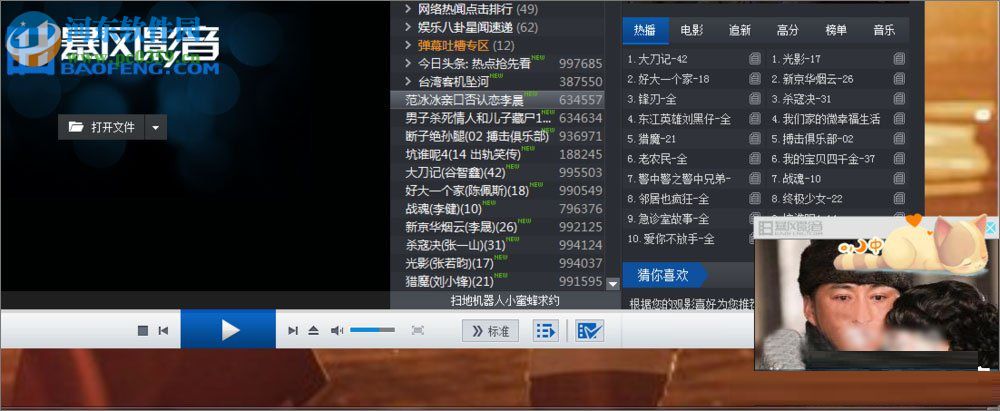Skip to the previous track
The image size is (1000, 411).
coord(163,330)
